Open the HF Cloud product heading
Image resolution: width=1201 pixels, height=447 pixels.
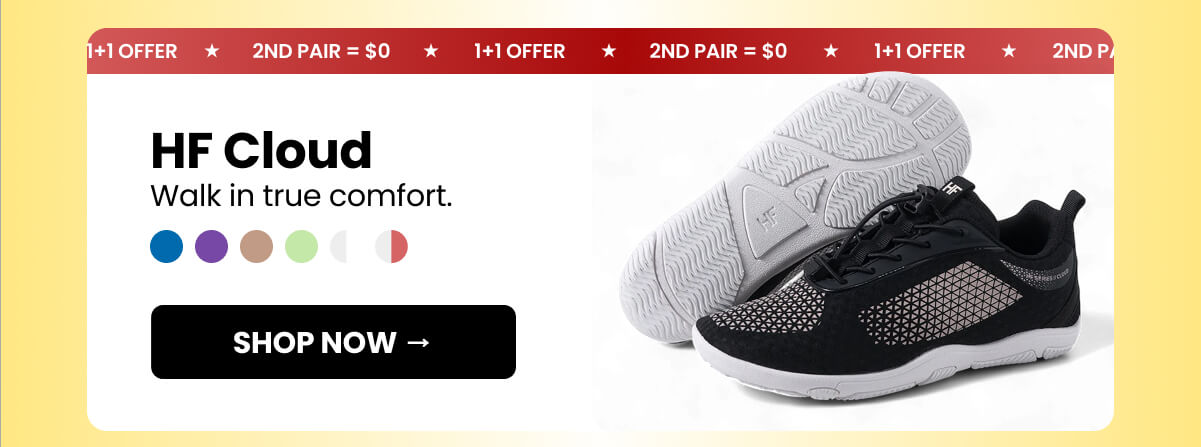(x=261, y=150)
